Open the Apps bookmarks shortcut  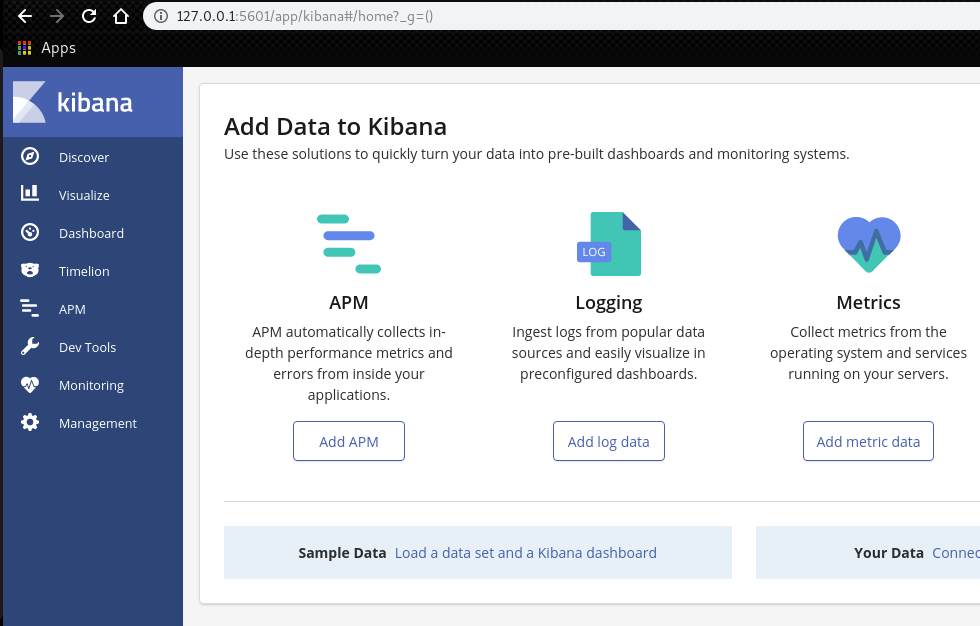[47, 48]
